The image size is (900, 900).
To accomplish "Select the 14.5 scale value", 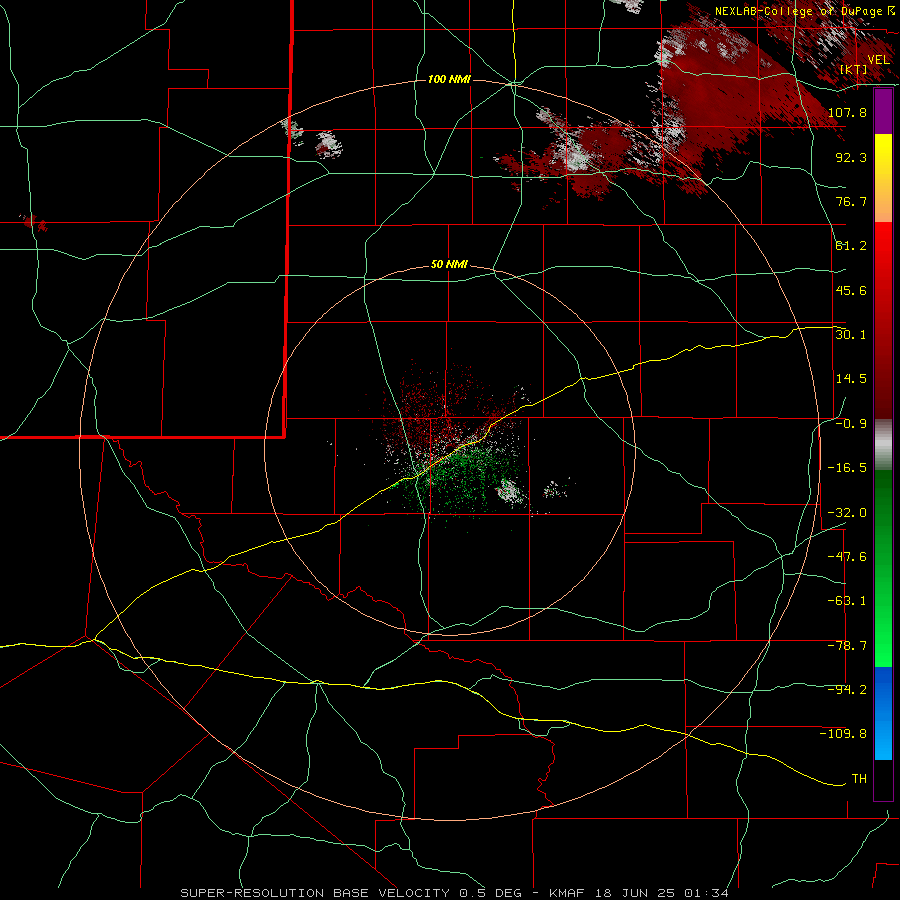I will pos(851,379).
